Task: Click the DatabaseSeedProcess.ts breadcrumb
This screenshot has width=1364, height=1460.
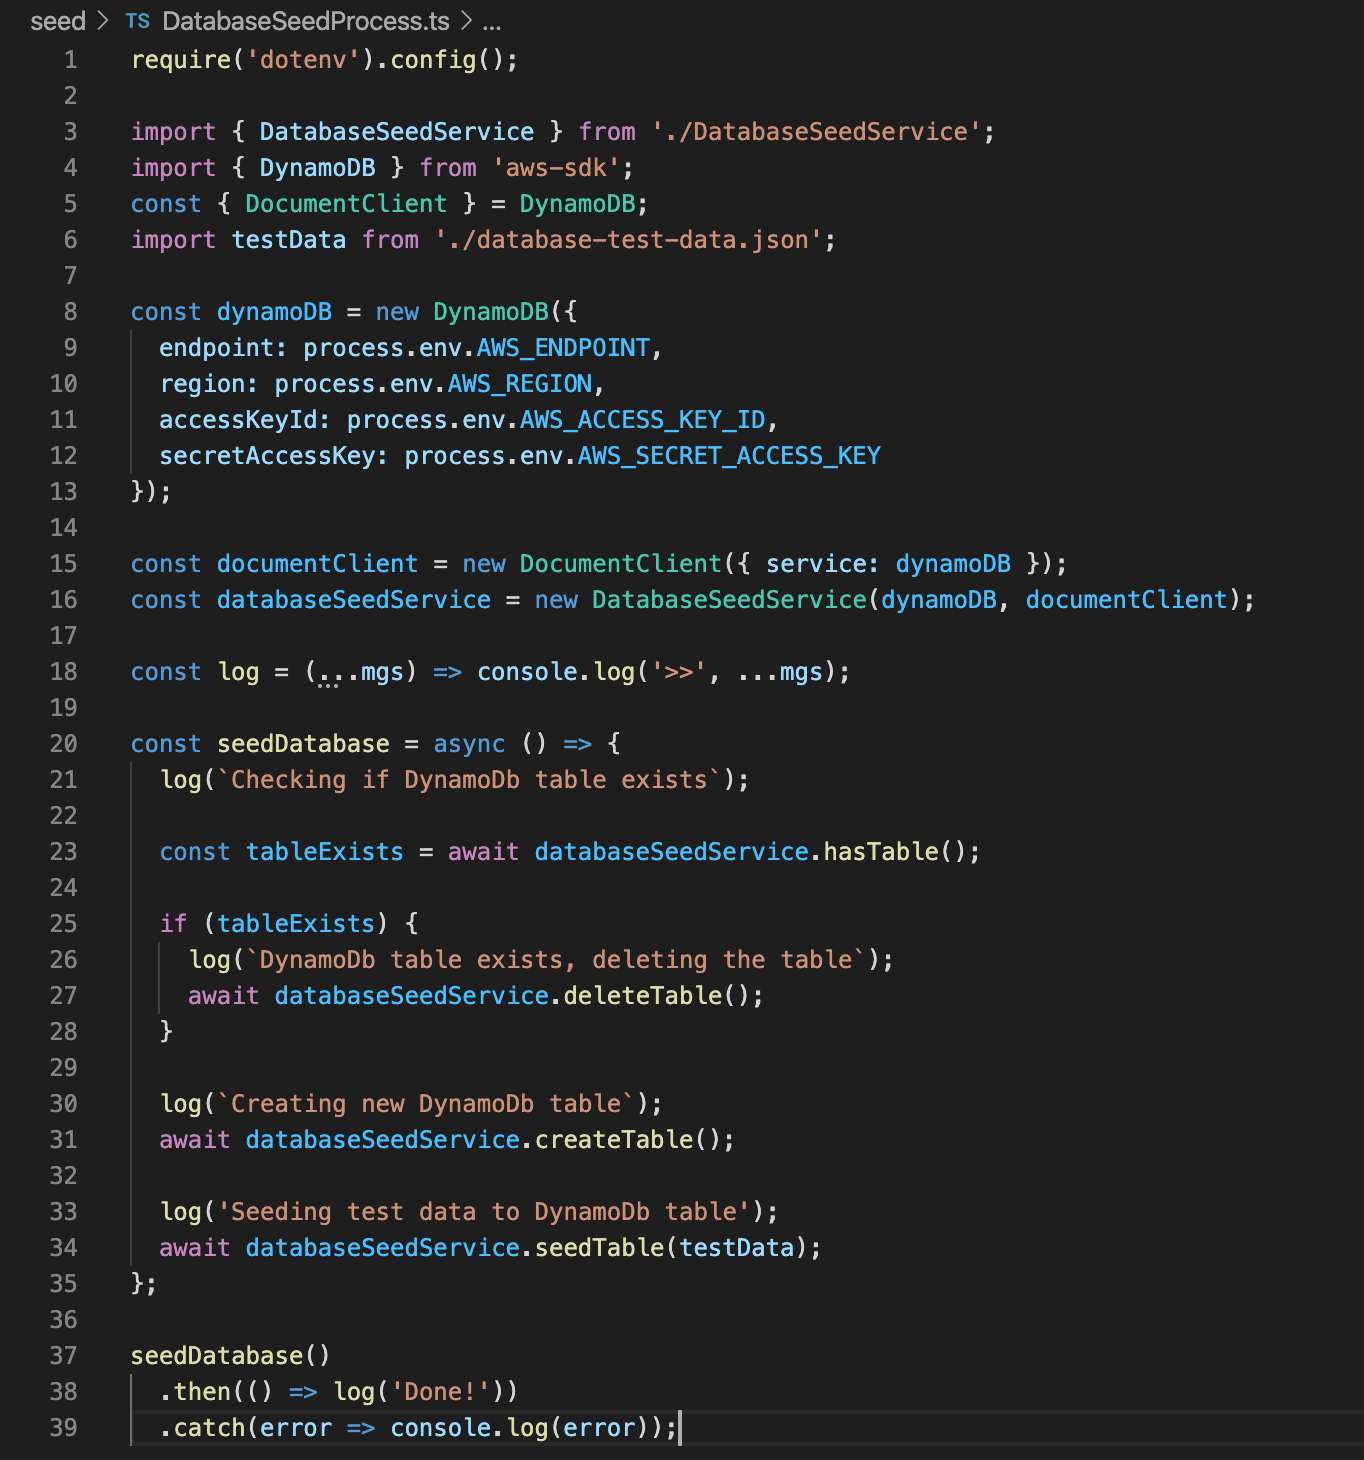Action: click(306, 21)
